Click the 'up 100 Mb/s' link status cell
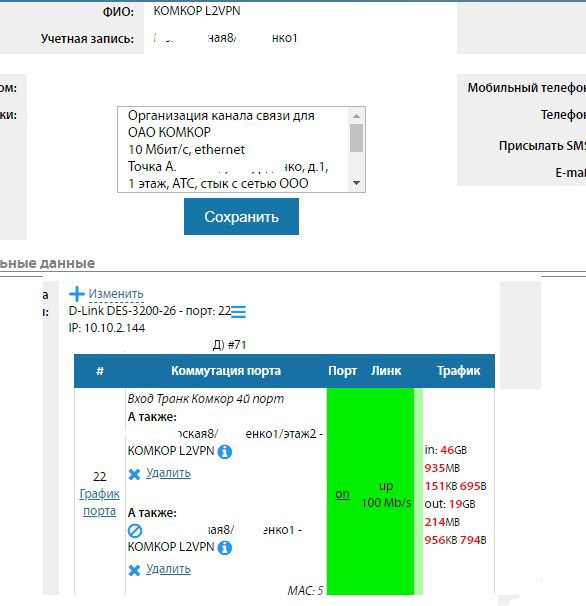Screen dimensions: 586x606 click(x=386, y=494)
